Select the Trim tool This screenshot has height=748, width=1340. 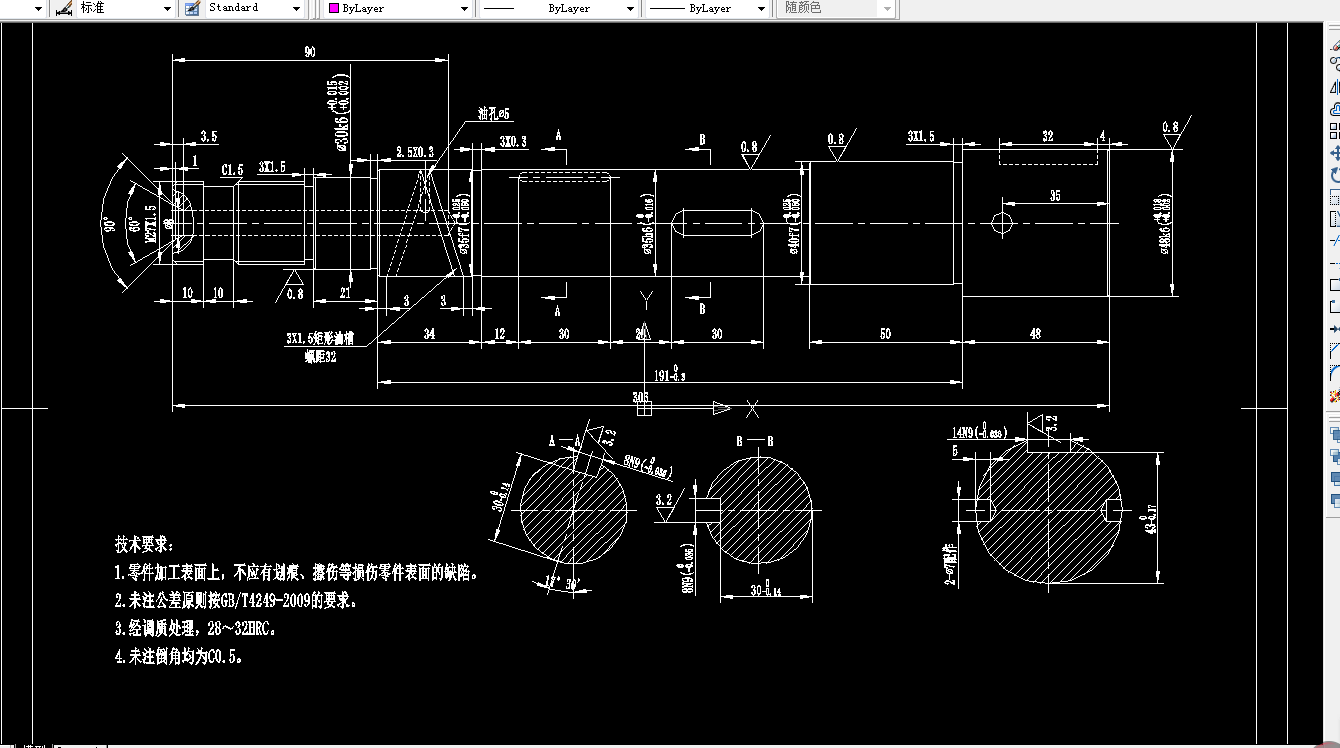1334,241
